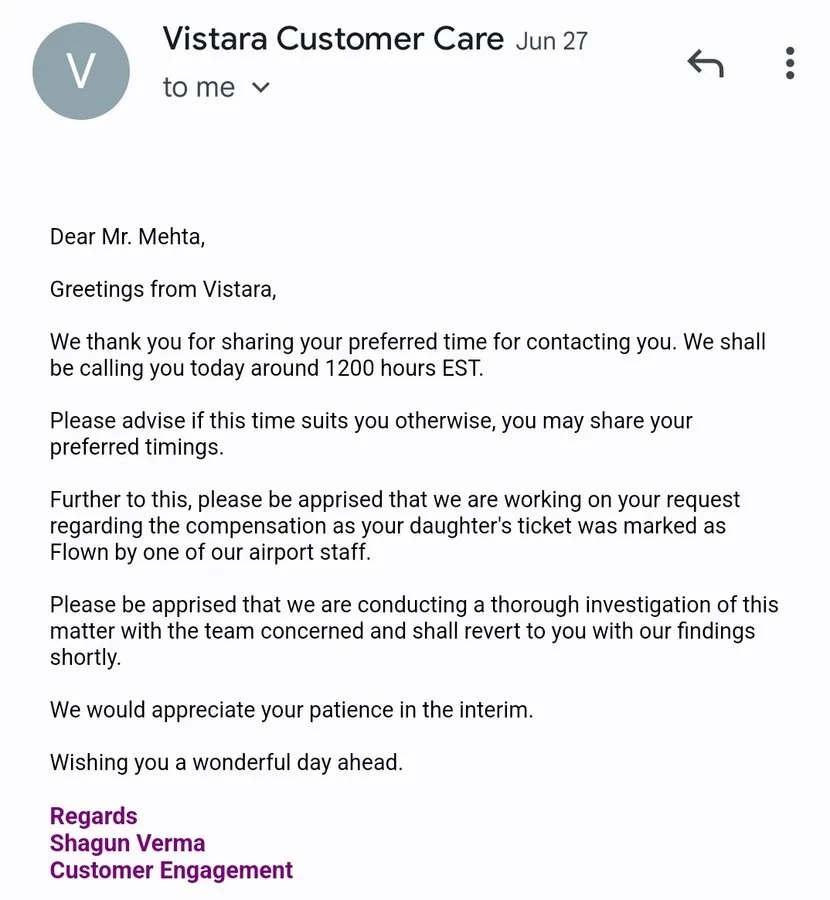Click the "thorough investigation" paragraph
The width and height of the screenshot is (830, 900).
(x=414, y=631)
